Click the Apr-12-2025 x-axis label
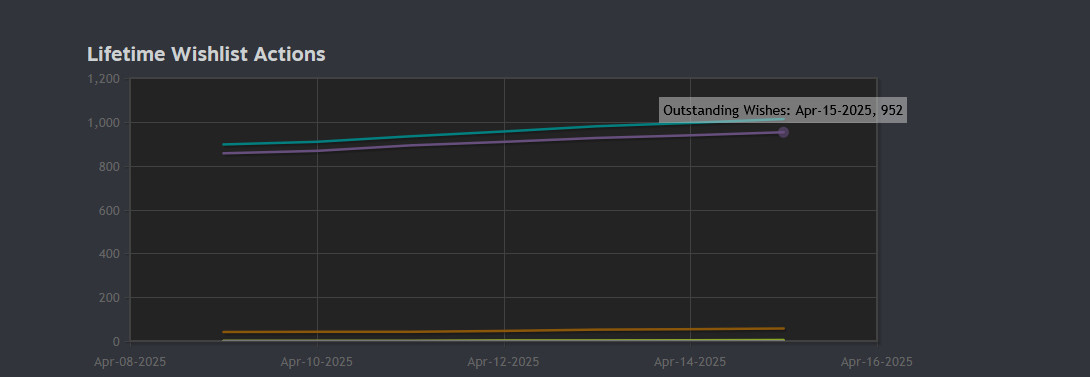 [503, 362]
